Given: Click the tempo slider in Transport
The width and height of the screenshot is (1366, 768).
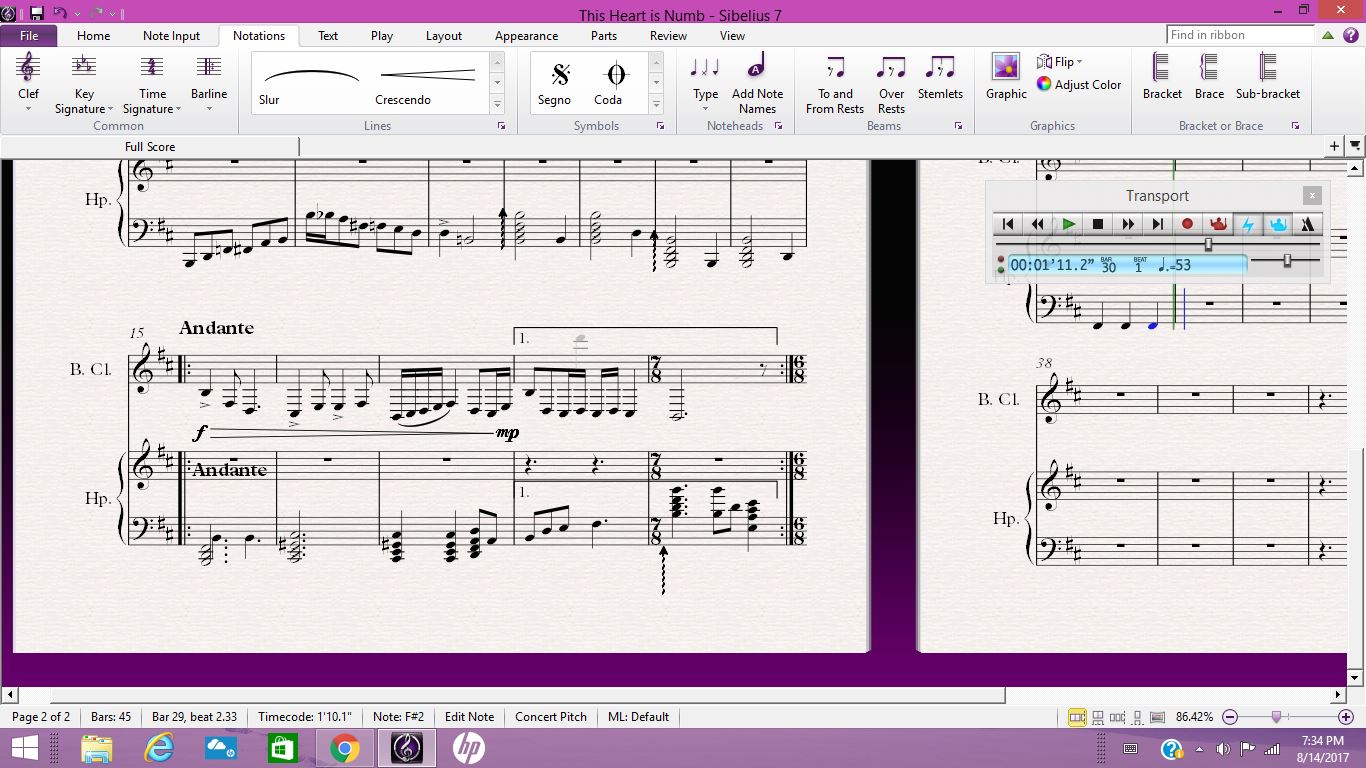Looking at the screenshot, I should coord(1287,261).
